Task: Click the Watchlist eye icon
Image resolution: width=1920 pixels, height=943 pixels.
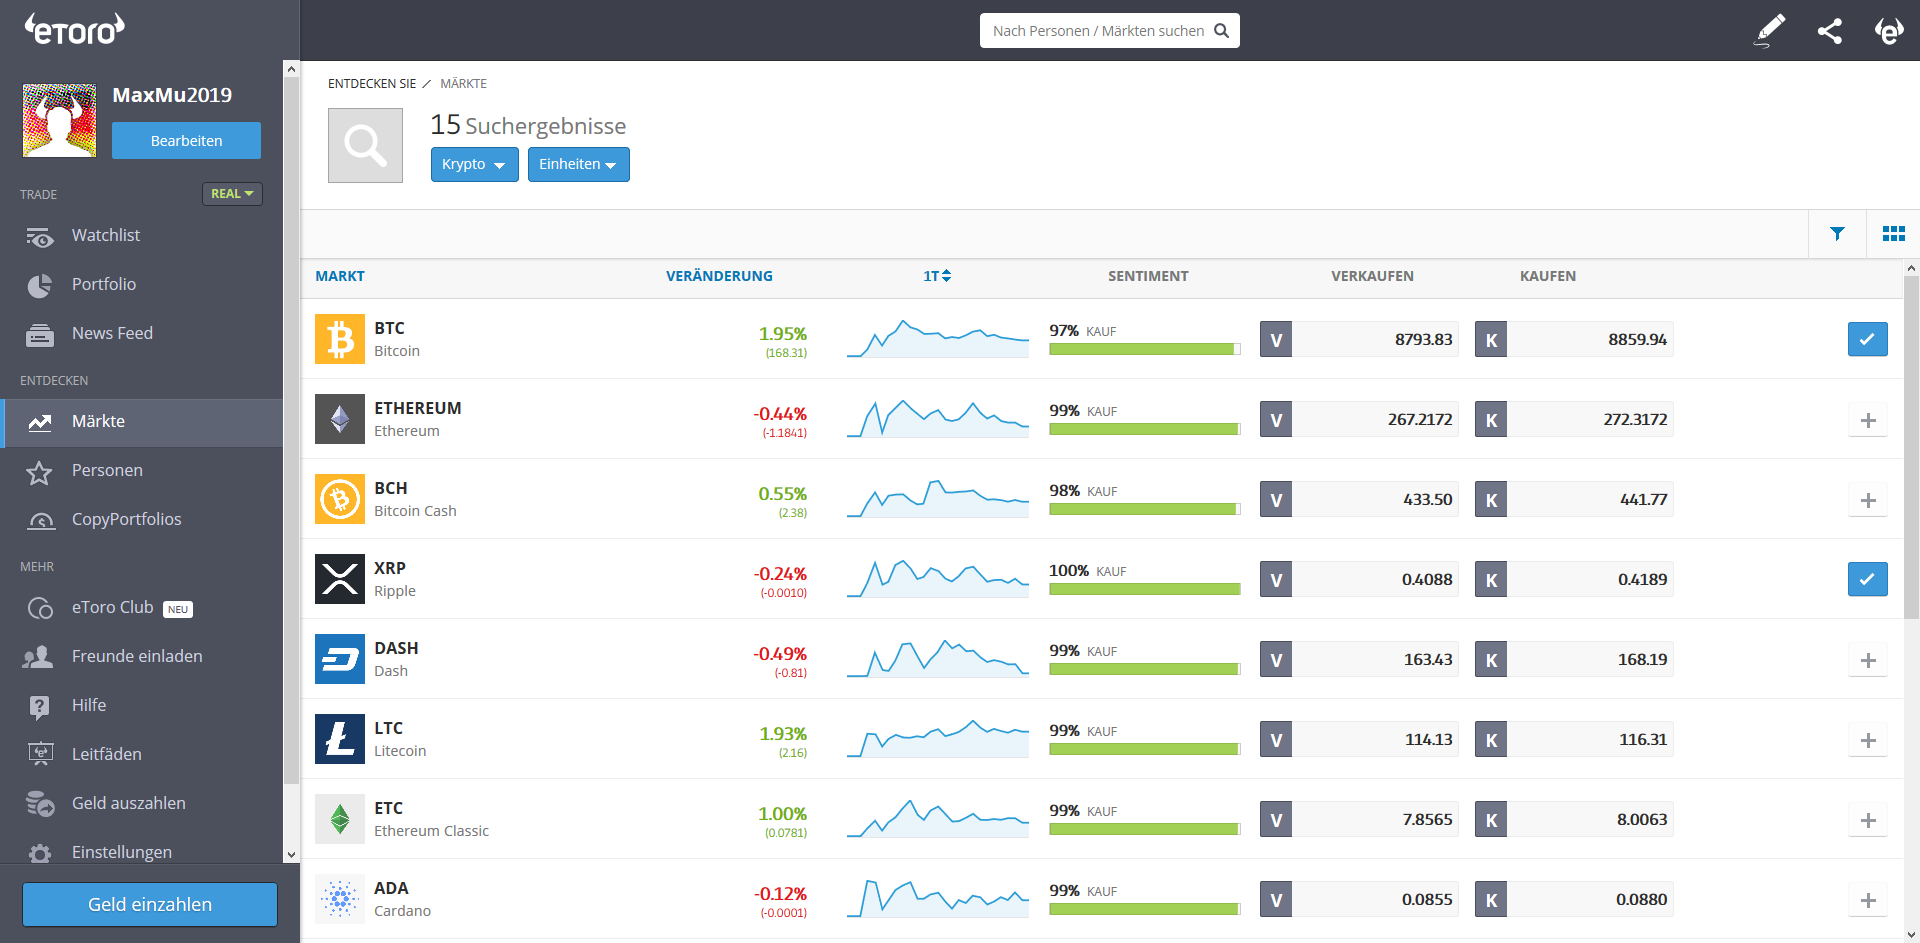Action: (40, 237)
